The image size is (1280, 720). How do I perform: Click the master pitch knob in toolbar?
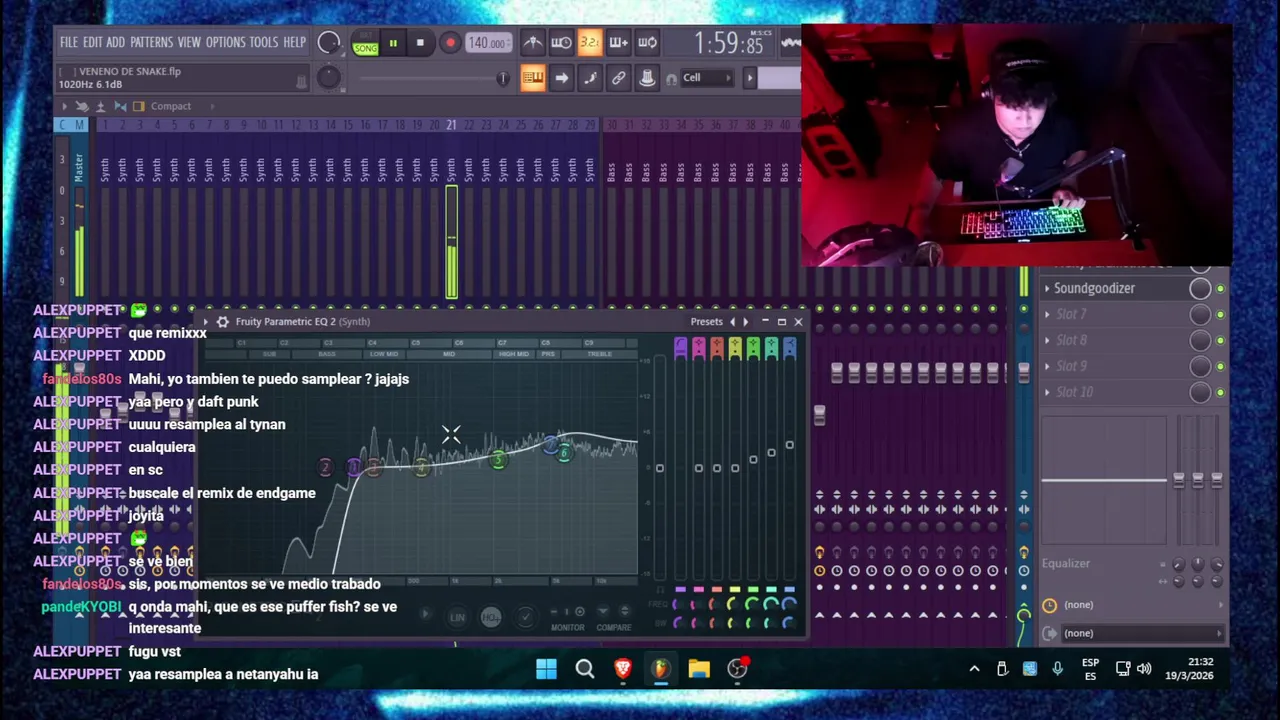(328, 78)
